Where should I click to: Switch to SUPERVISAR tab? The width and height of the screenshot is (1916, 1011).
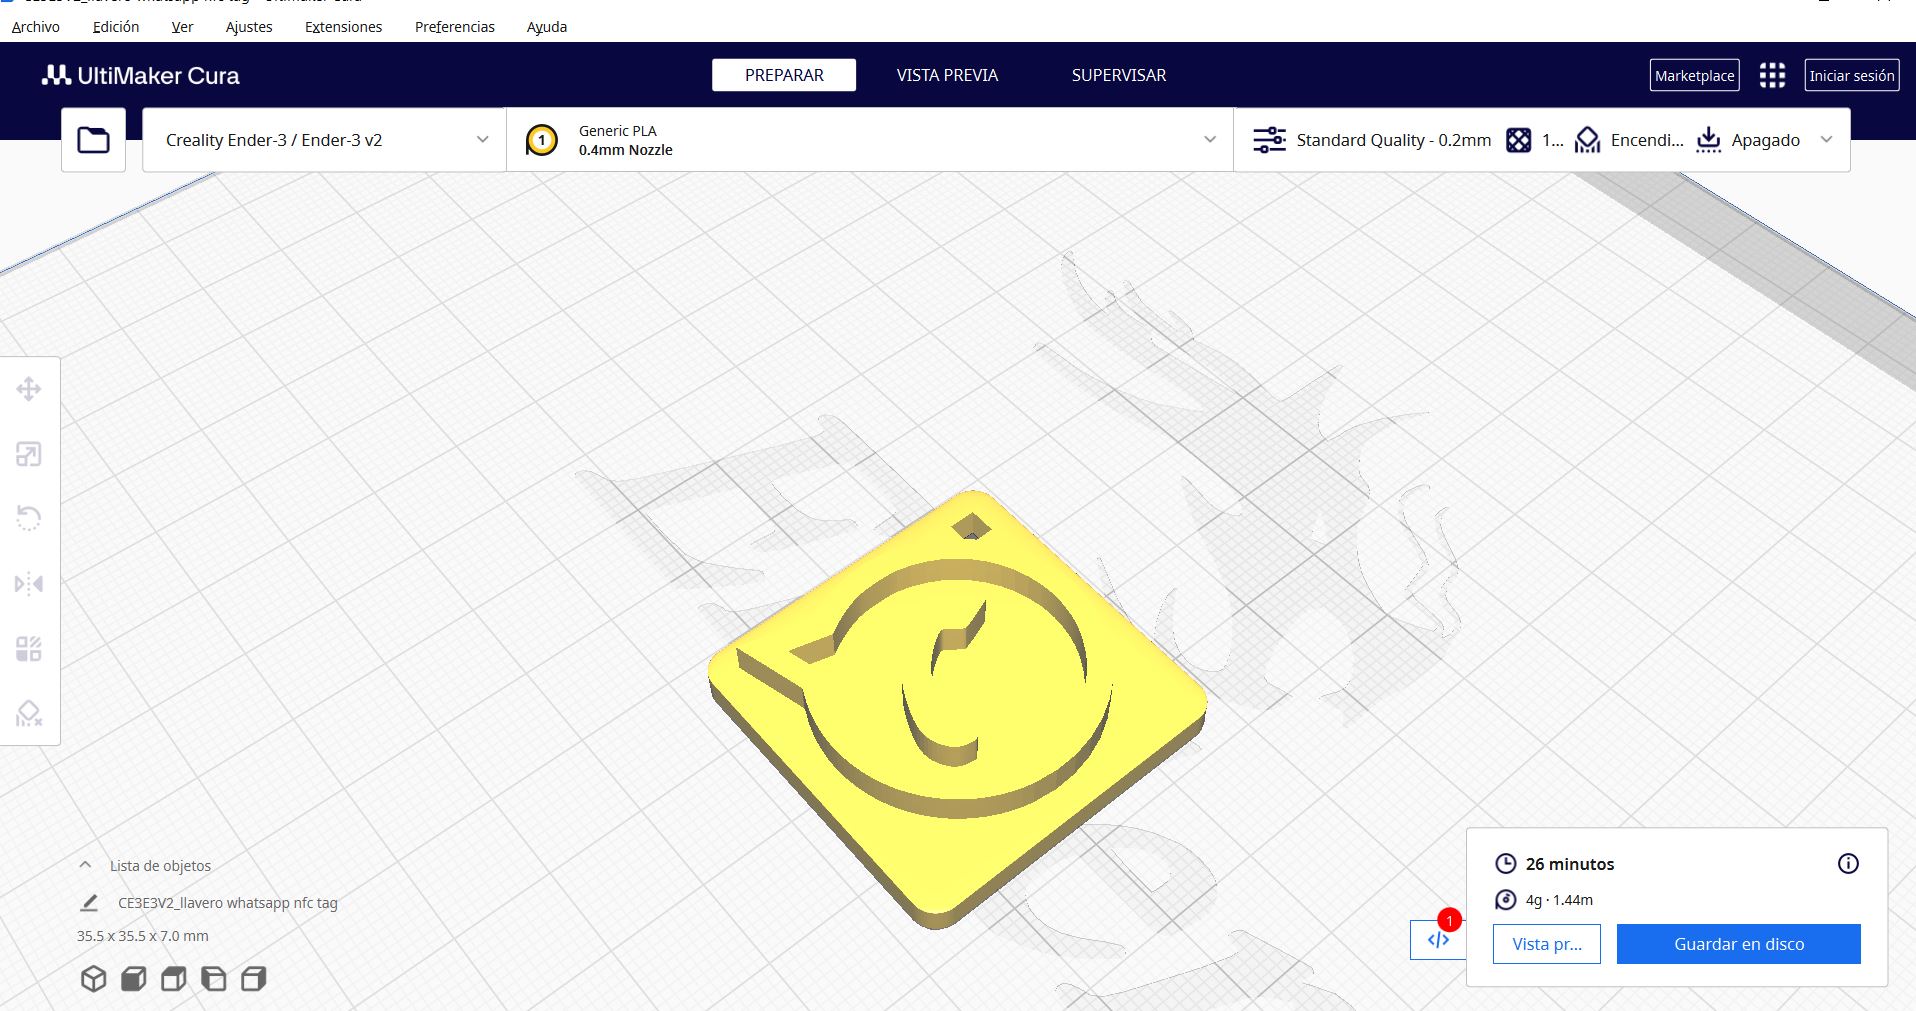[1119, 75]
